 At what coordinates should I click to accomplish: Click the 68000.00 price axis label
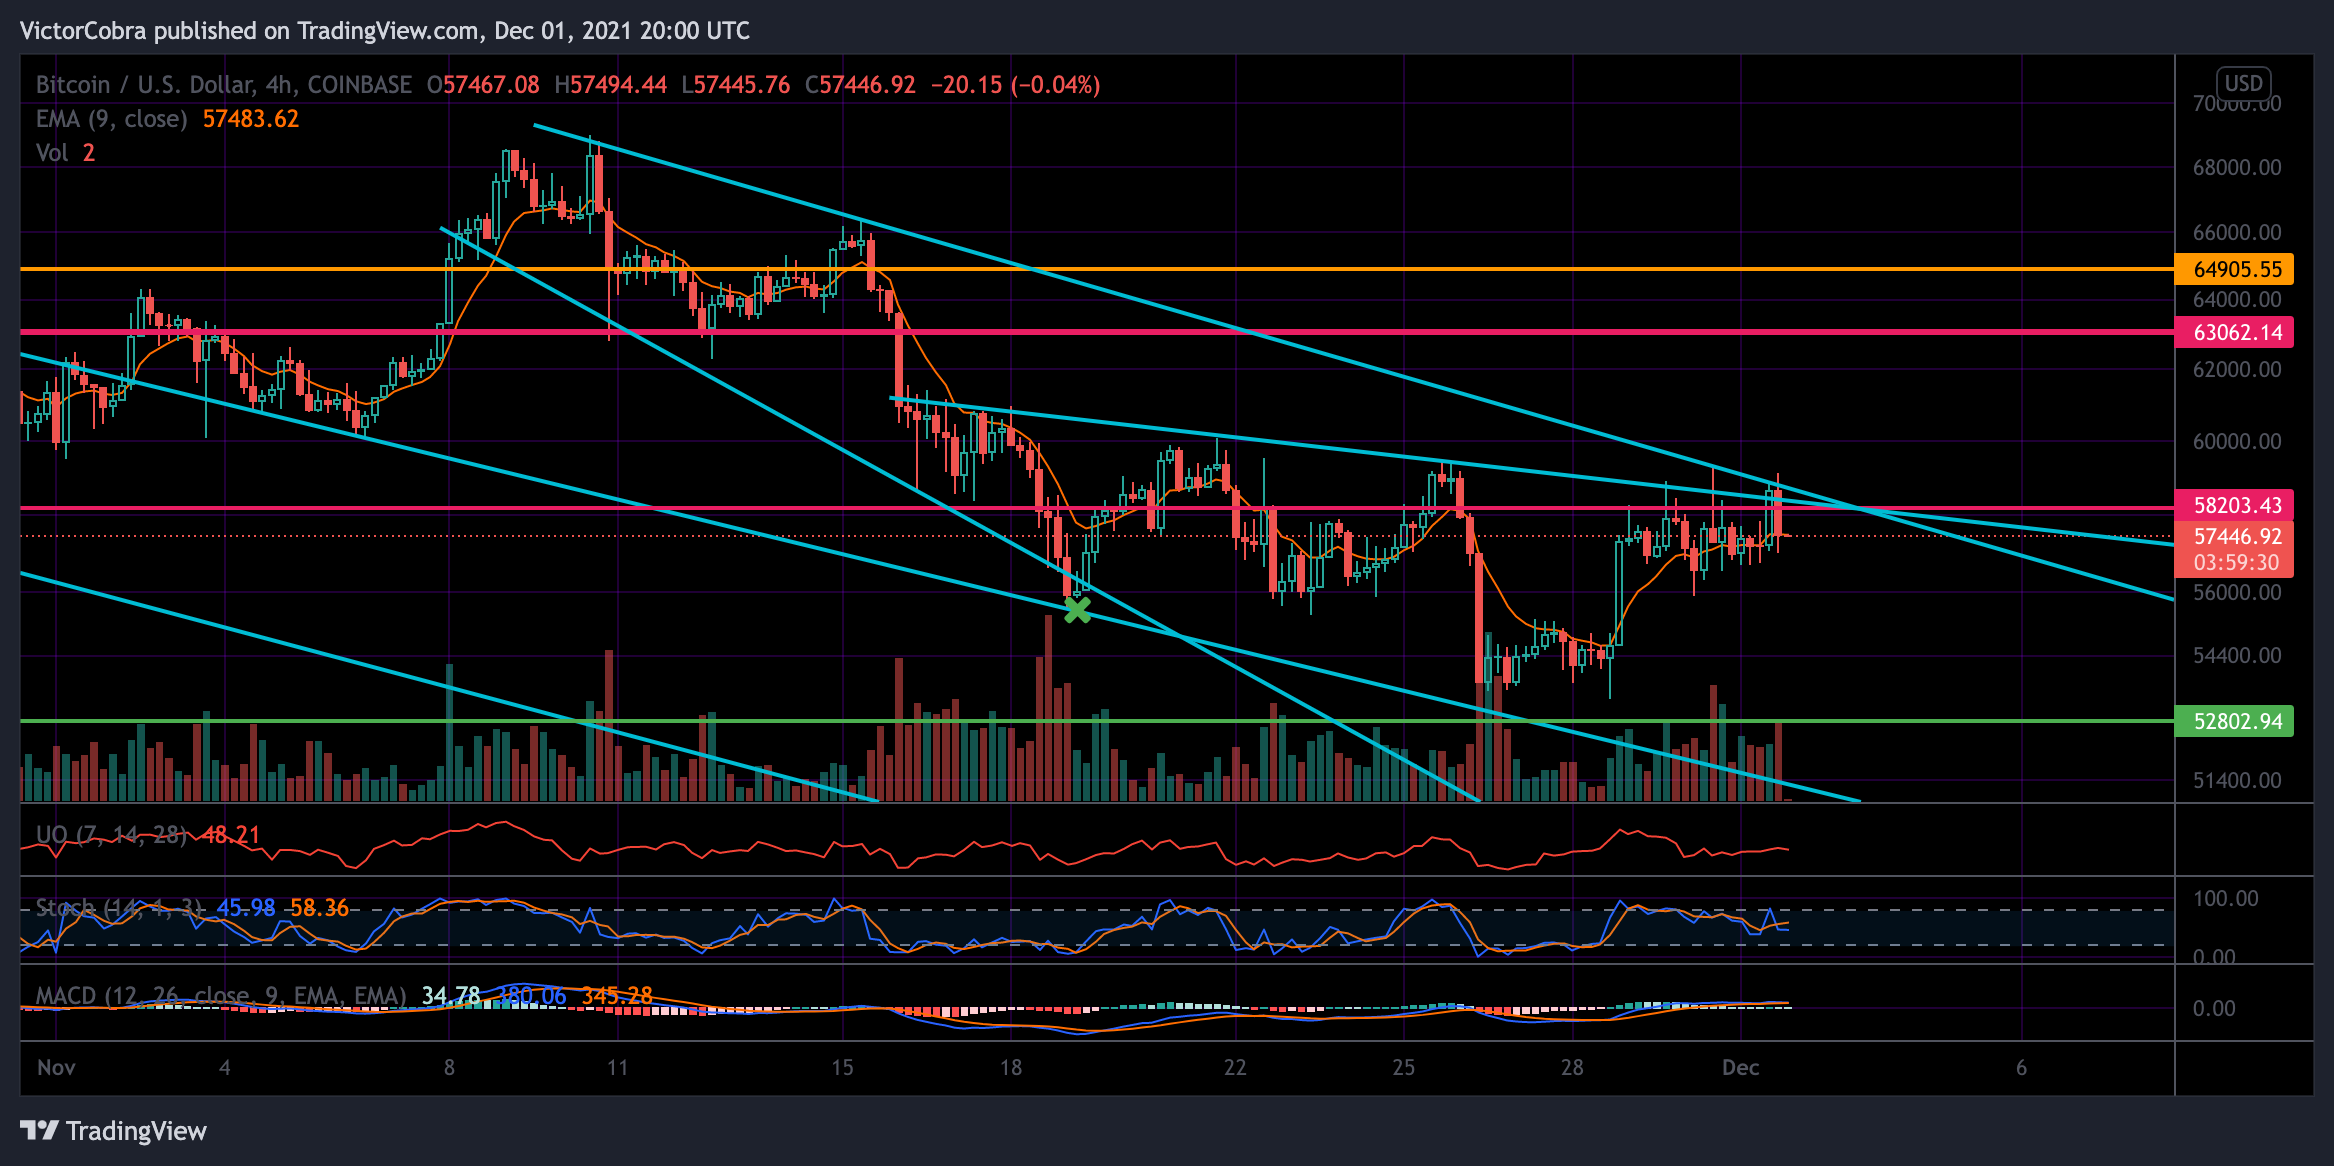coord(2237,167)
